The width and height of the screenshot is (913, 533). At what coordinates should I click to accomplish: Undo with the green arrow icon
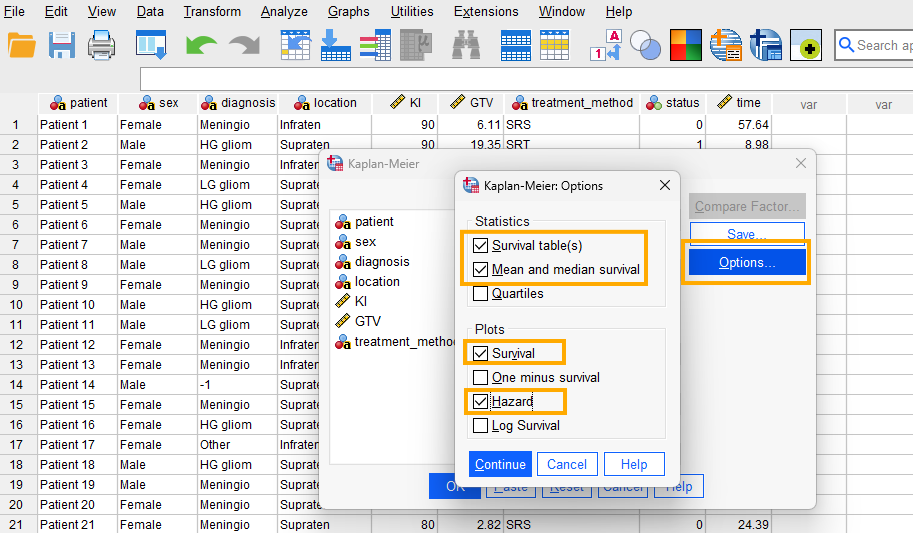click(x=201, y=45)
